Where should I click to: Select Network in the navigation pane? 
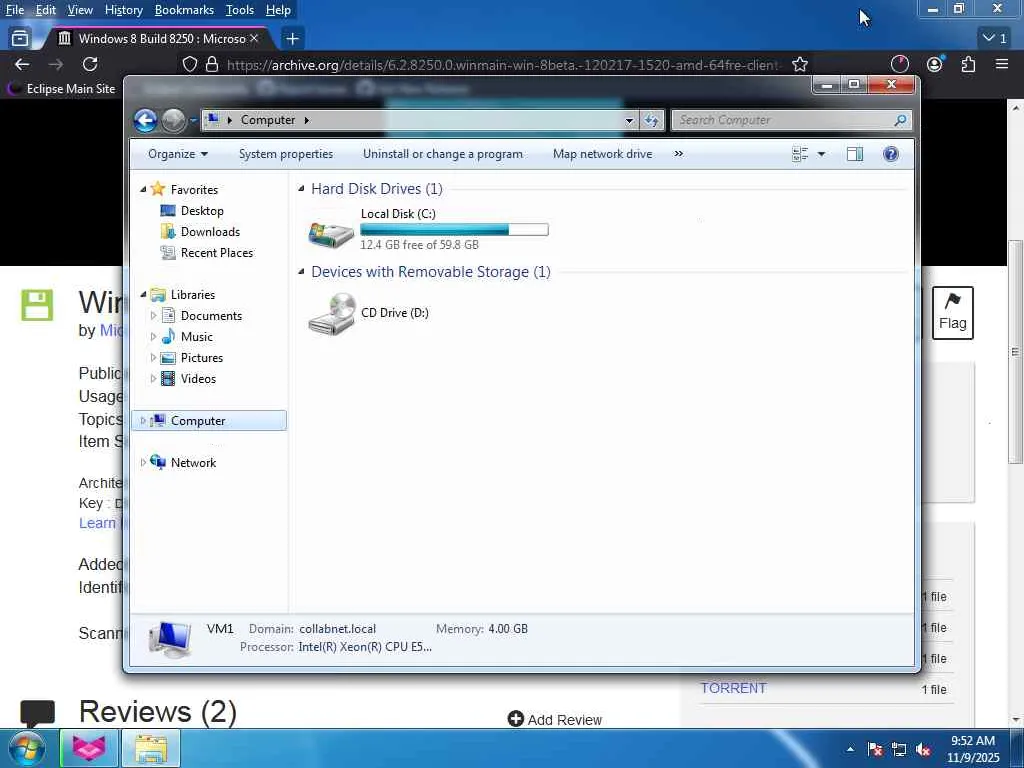coord(193,462)
